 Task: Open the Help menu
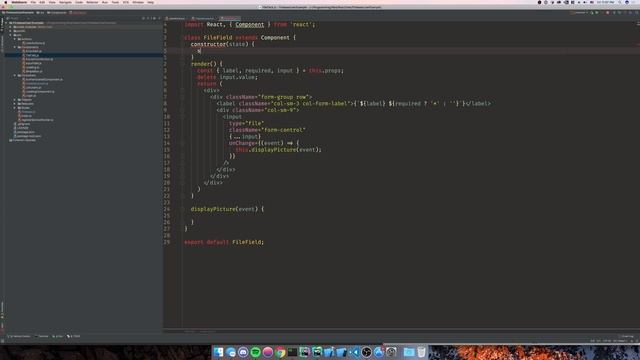(x=151, y=2)
